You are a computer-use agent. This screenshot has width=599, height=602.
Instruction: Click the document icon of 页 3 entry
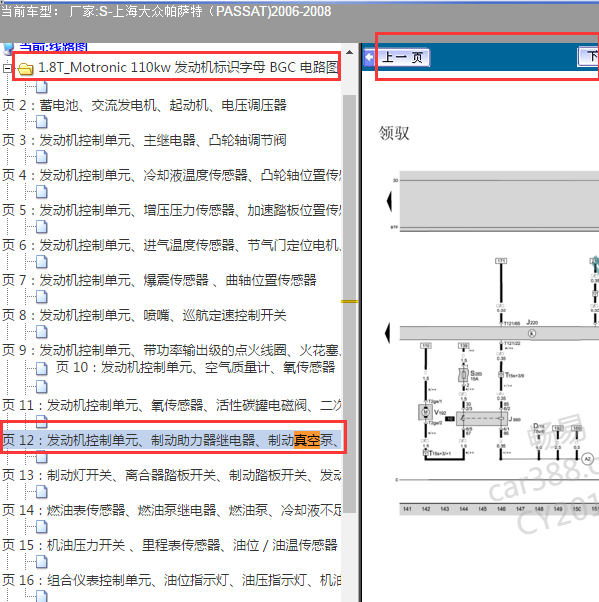(x=41, y=122)
